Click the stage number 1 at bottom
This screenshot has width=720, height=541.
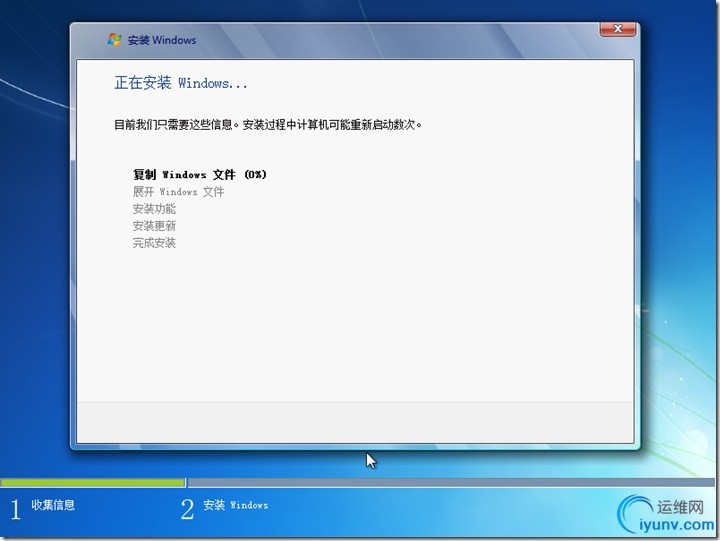[x=16, y=509]
